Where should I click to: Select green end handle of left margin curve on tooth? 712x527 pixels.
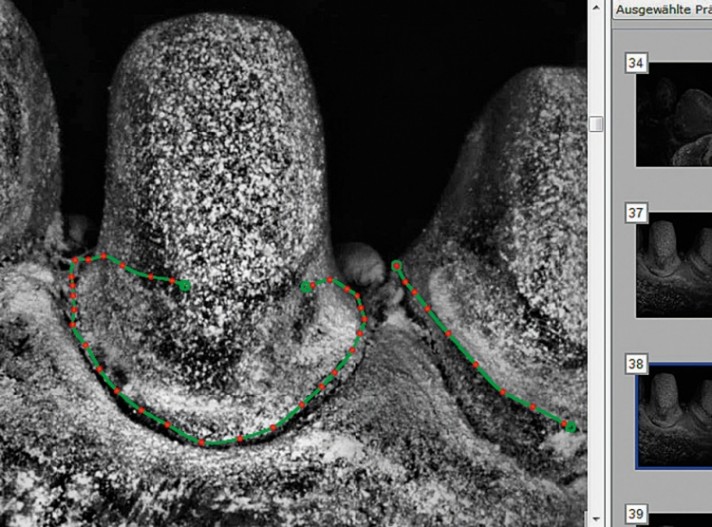pyautogui.click(x=184, y=286)
